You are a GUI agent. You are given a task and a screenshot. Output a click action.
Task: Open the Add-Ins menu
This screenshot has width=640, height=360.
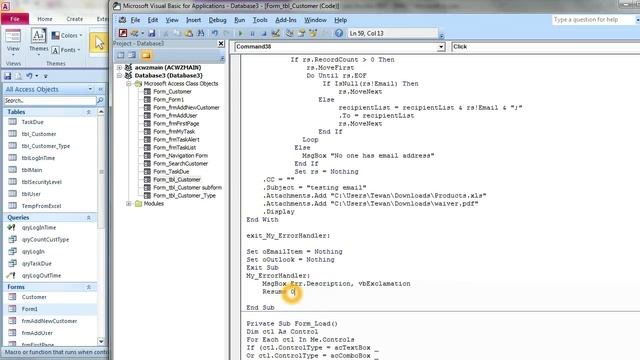(x=286, y=20)
